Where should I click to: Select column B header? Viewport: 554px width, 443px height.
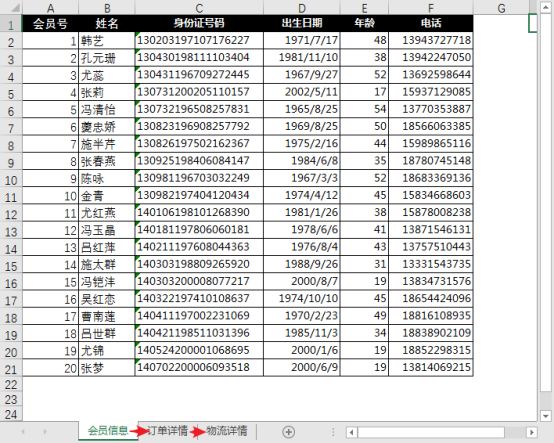click(106, 7)
